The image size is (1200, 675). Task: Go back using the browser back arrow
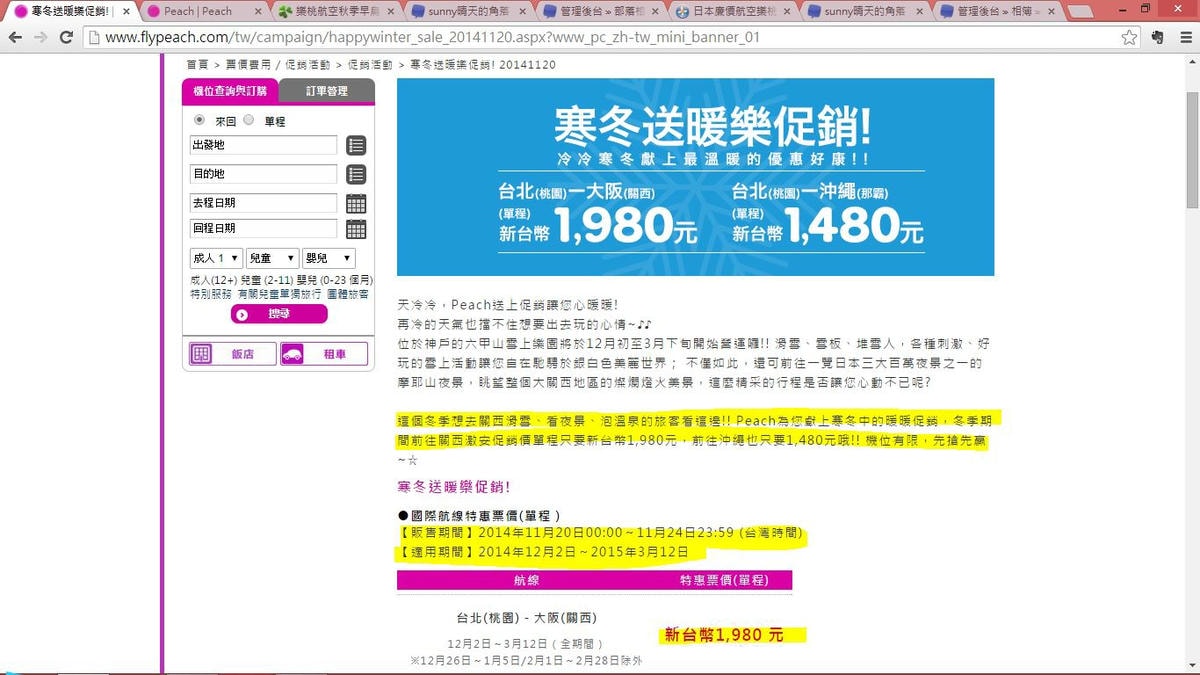(x=15, y=37)
